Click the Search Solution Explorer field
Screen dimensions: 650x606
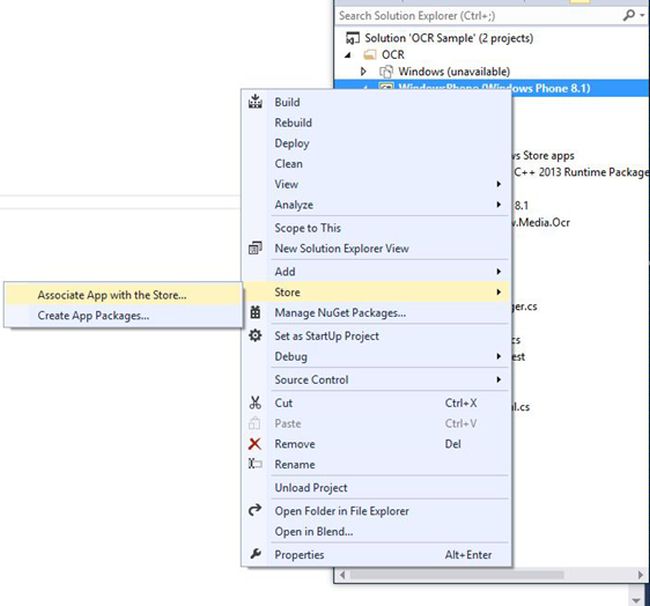tap(479, 16)
